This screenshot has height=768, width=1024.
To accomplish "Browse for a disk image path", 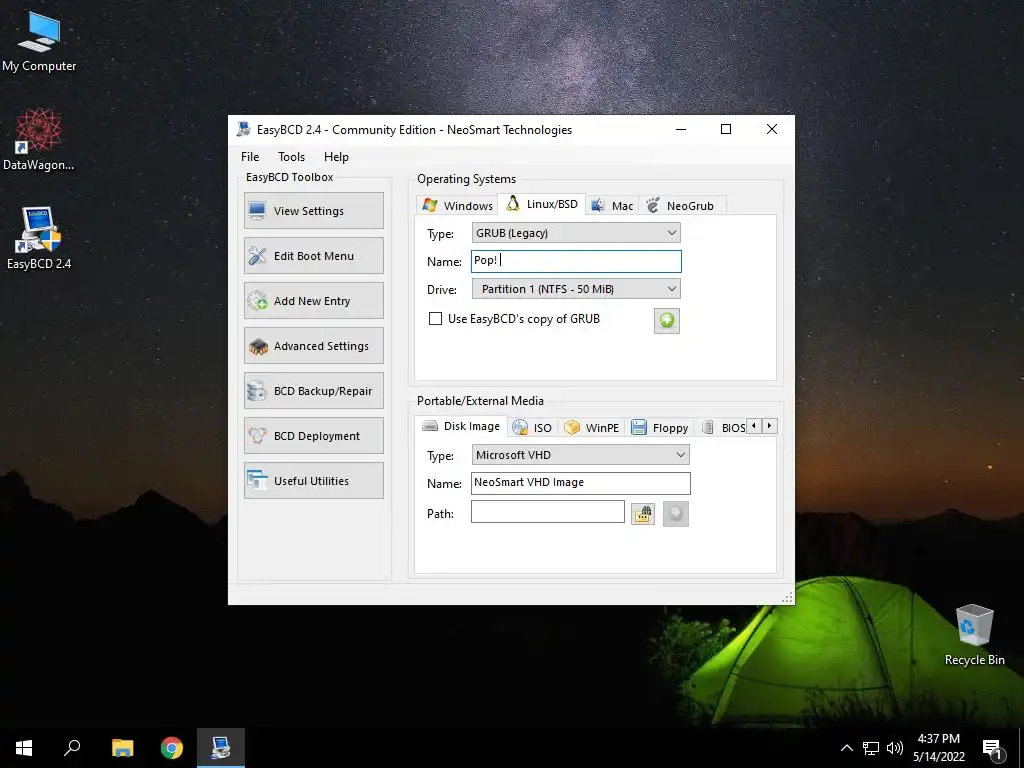I will click(643, 514).
